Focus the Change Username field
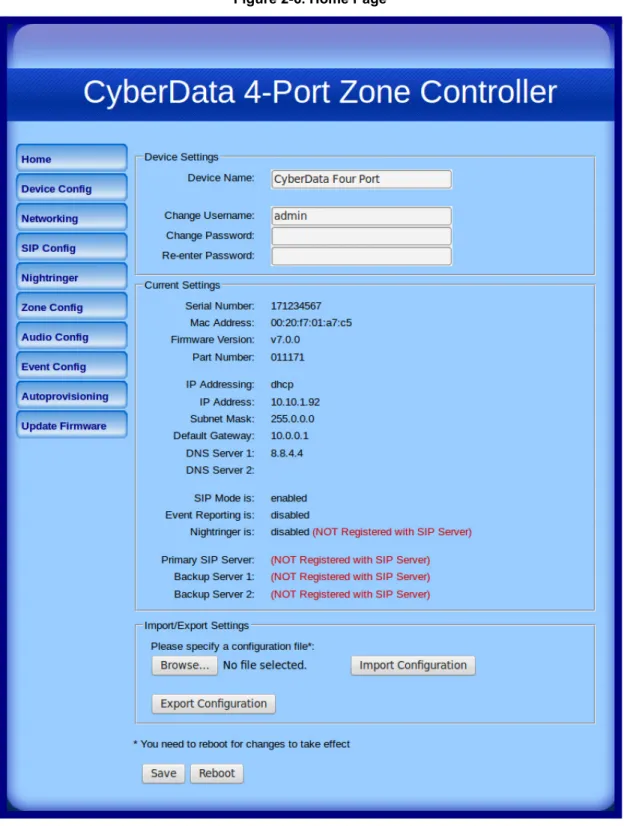This screenshot has width=624, height=826. [x=361, y=216]
